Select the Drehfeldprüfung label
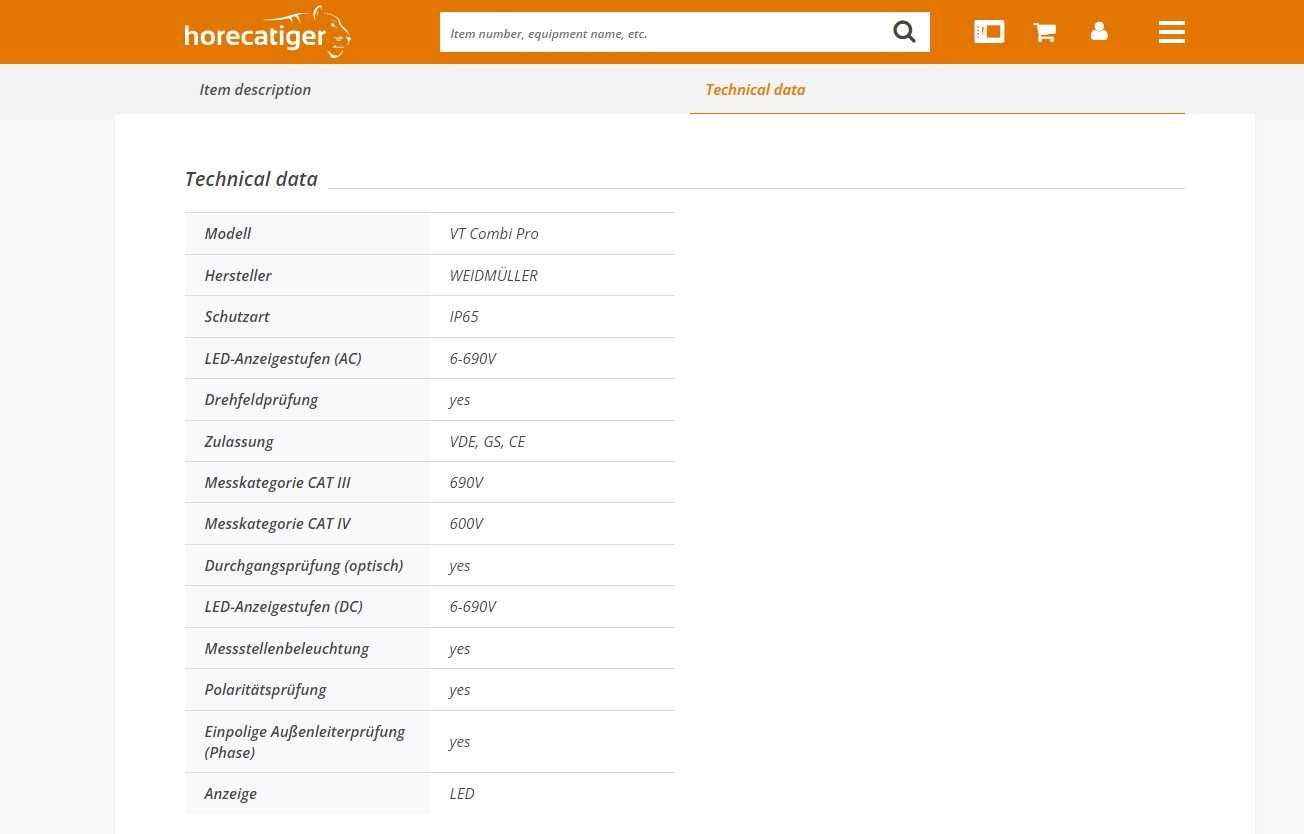This screenshot has height=834, width=1304. tap(261, 399)
